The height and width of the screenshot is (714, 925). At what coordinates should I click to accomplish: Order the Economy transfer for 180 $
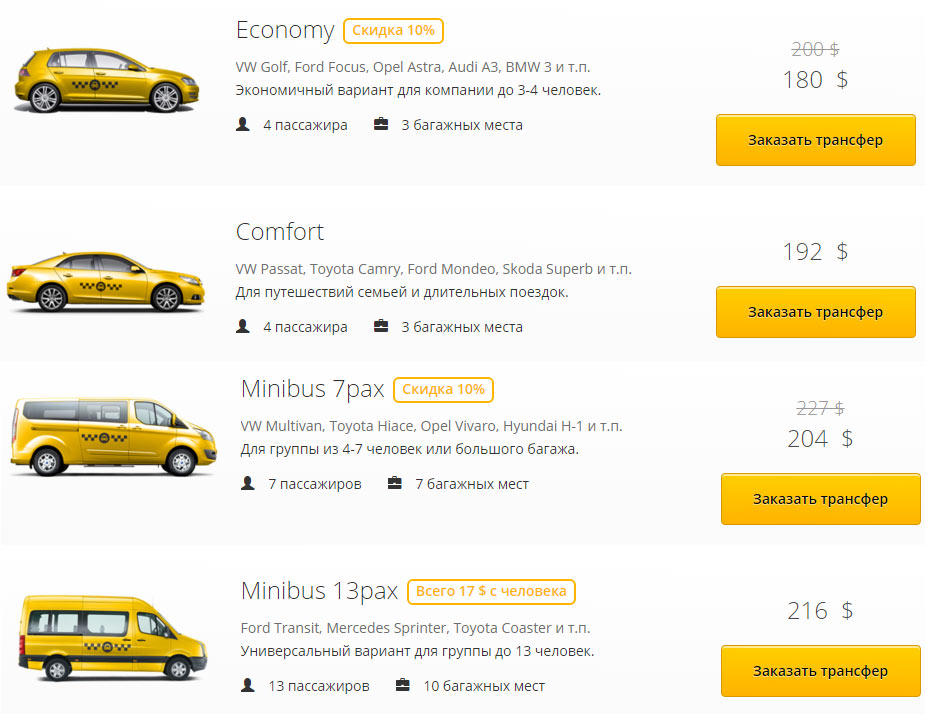coord(815,140)
